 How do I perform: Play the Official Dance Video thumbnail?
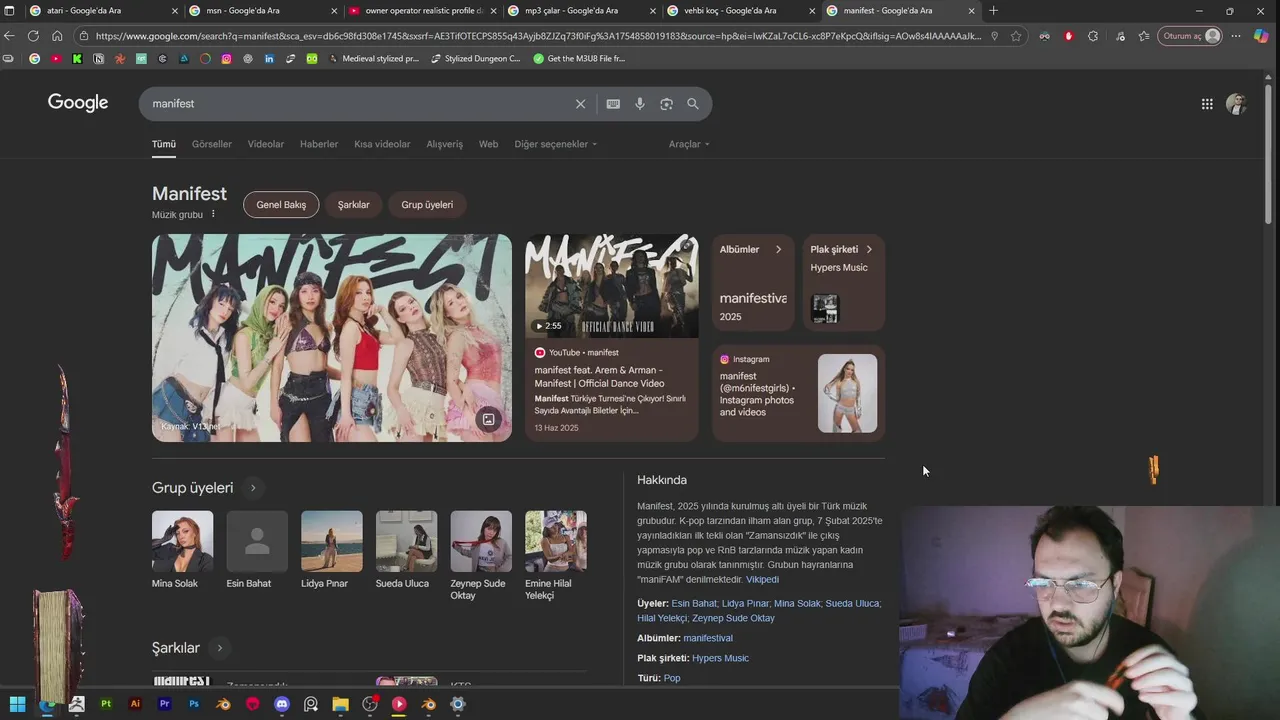click(x=612, y=286)
